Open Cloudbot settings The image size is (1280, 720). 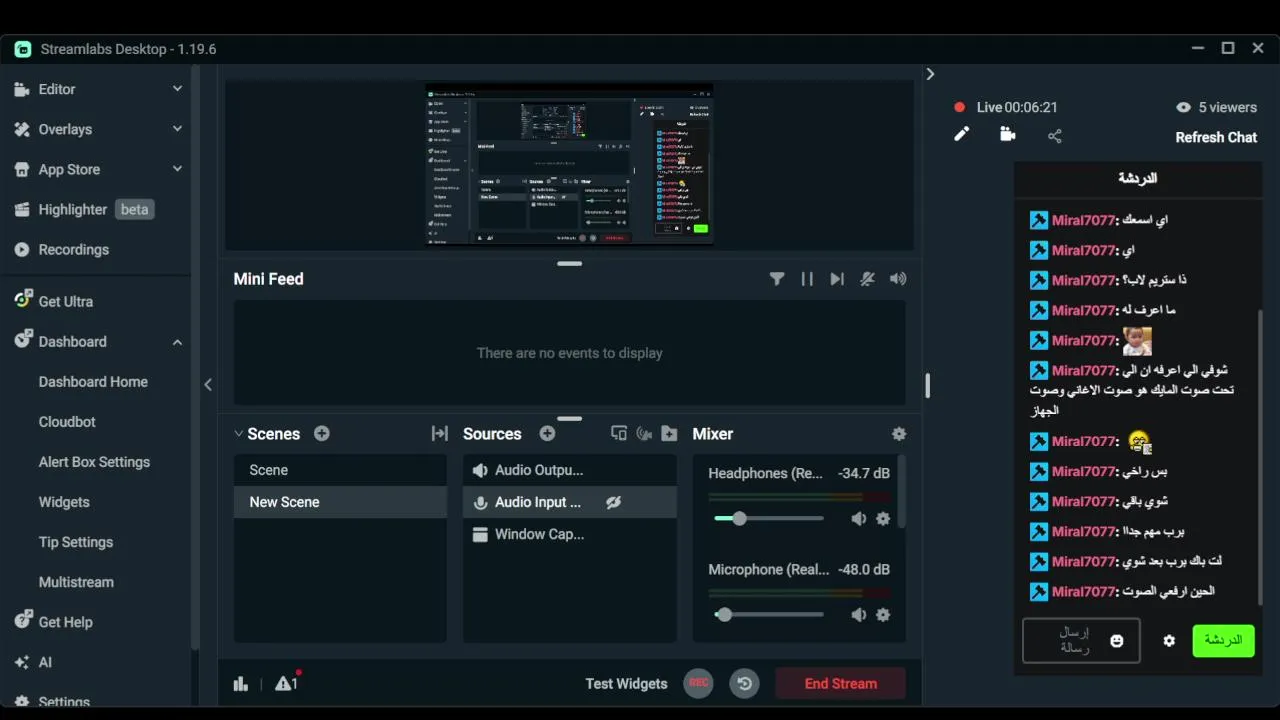click(67, 421)
